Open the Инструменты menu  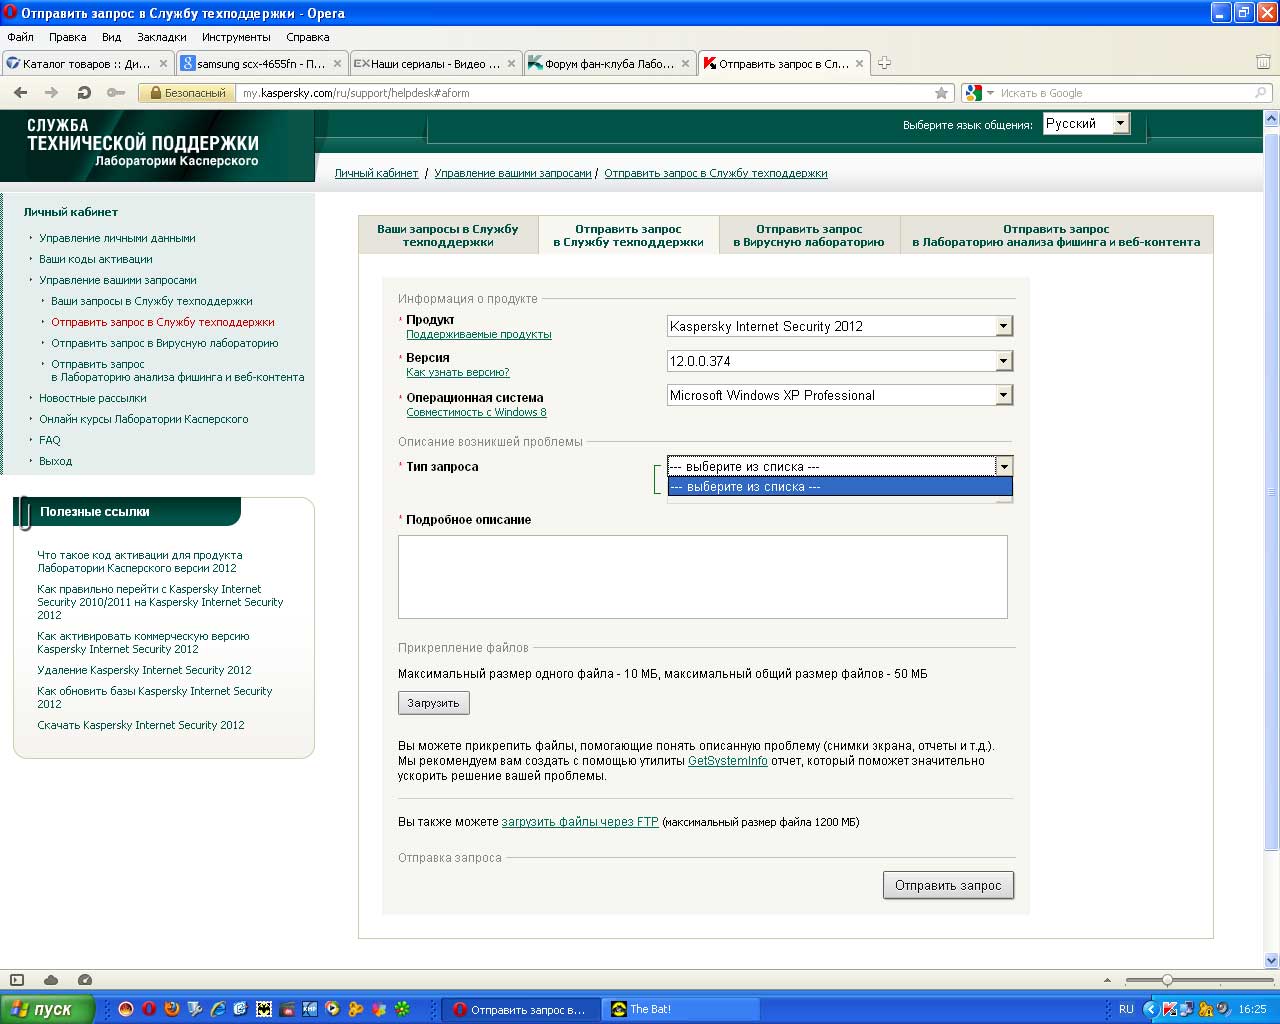tap(236, 37)
